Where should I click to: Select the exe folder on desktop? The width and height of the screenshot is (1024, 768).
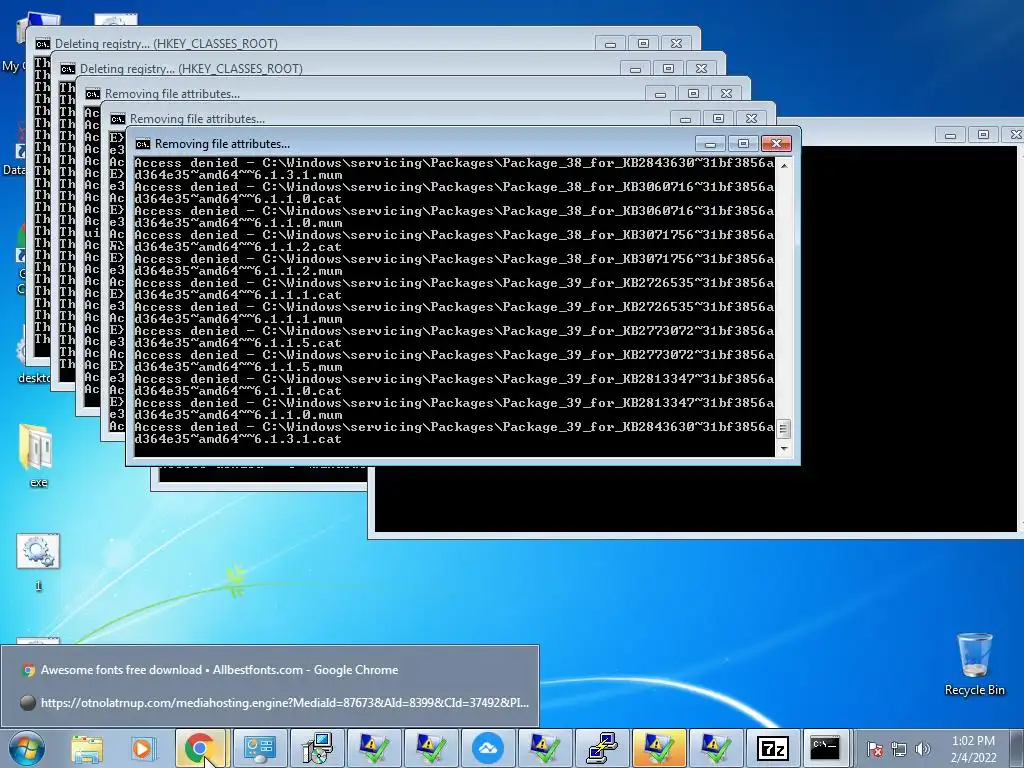tap(38, 456)
